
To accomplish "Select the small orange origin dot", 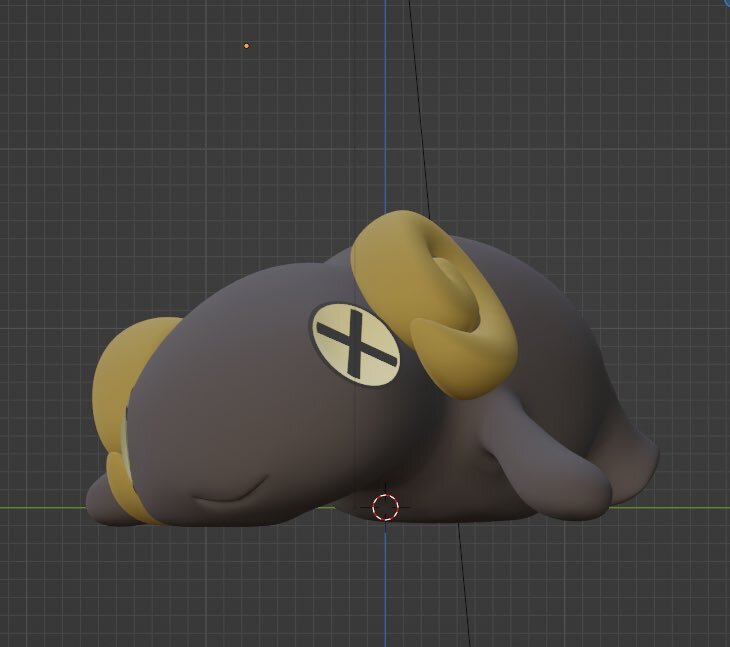I will click(x=246, y=46).
